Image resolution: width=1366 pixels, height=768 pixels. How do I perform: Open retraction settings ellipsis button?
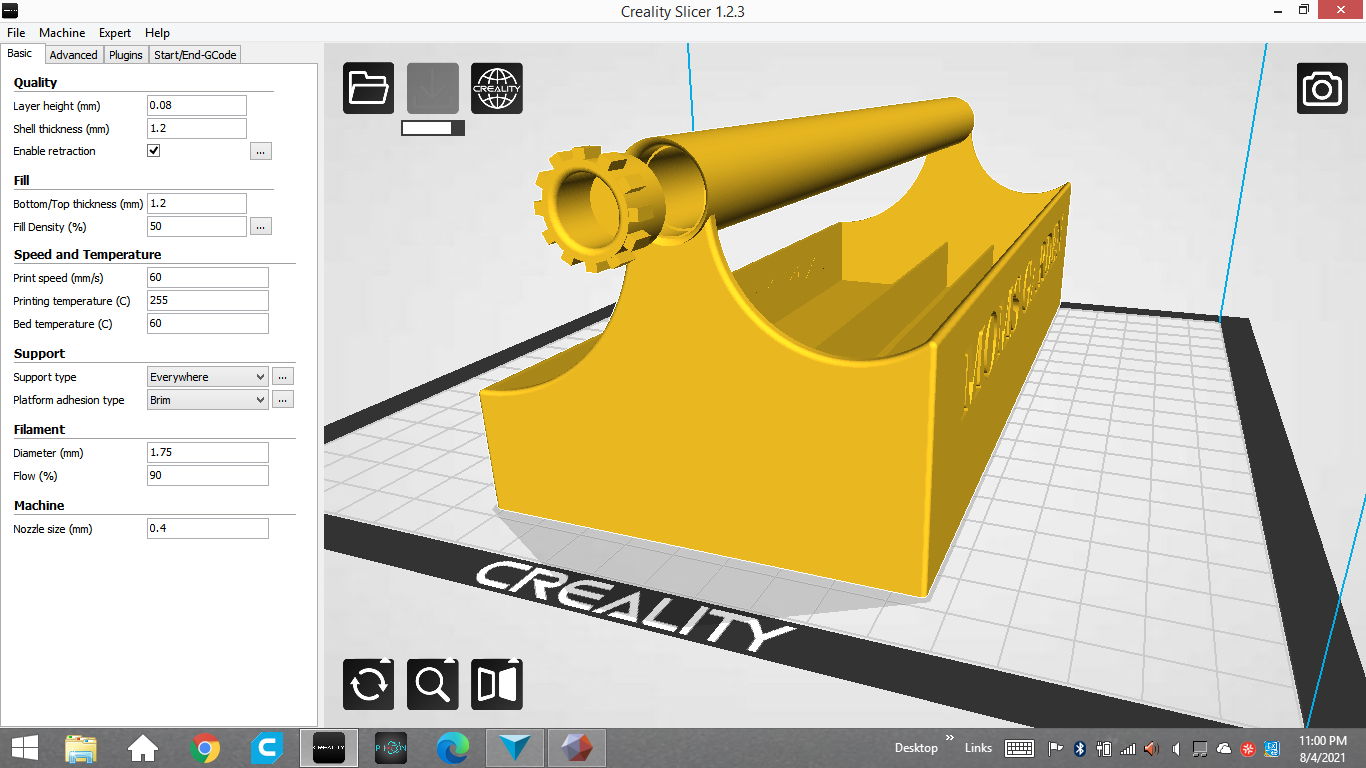click(261, 151)
